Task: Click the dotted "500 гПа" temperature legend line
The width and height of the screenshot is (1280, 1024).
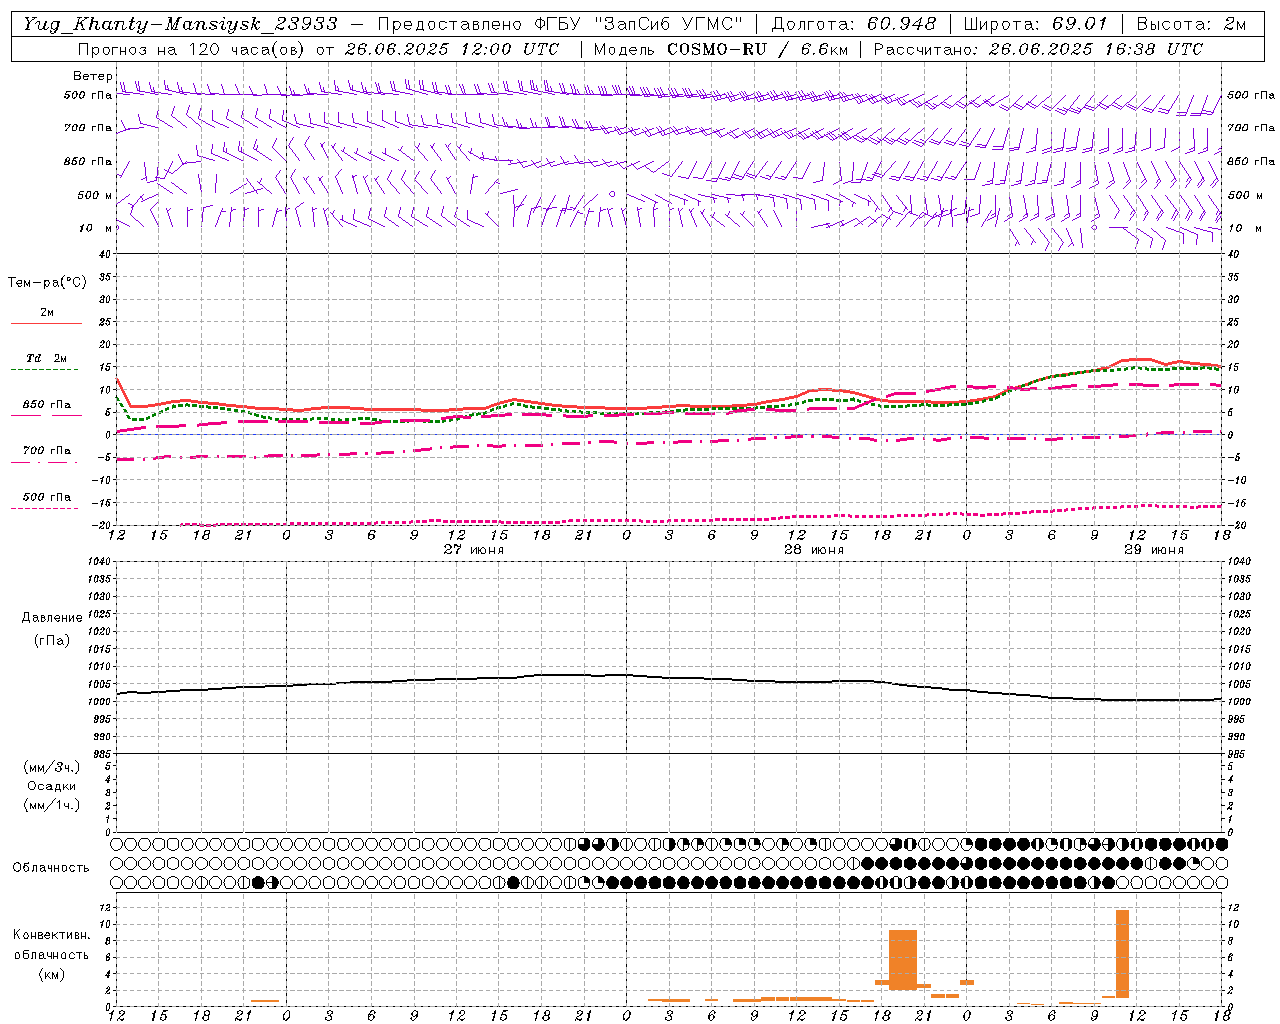Action: click(46, 509)
